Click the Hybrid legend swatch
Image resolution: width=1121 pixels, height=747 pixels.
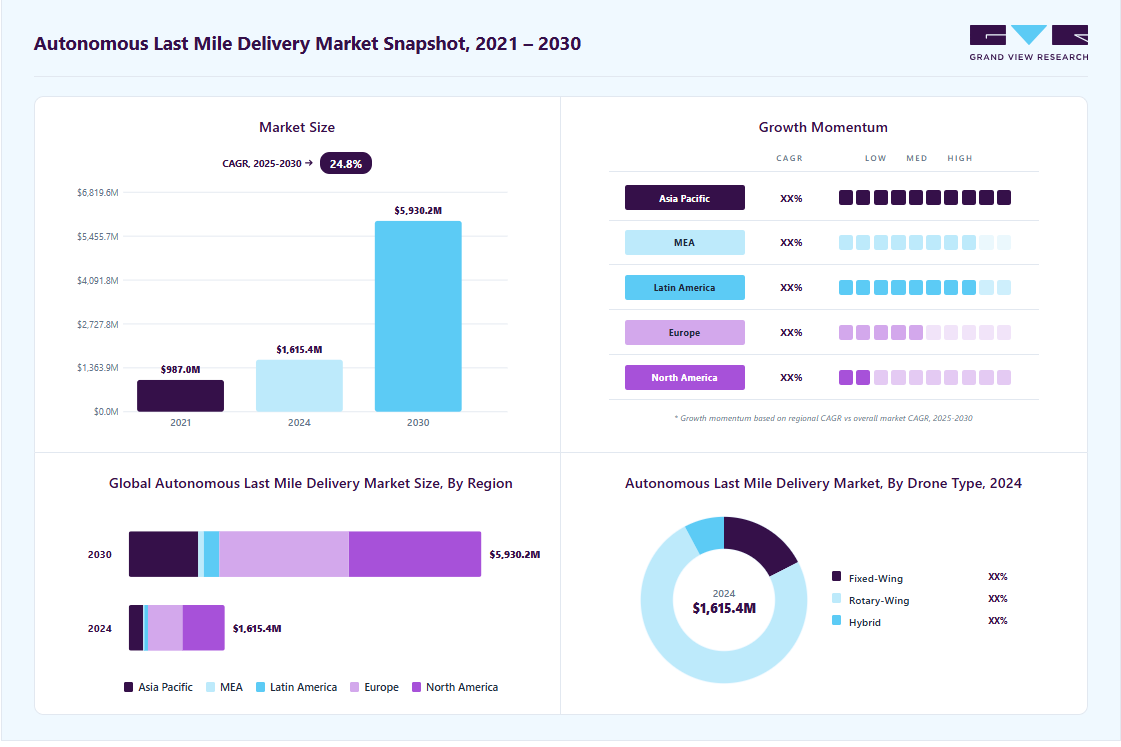tap(836, 620)
